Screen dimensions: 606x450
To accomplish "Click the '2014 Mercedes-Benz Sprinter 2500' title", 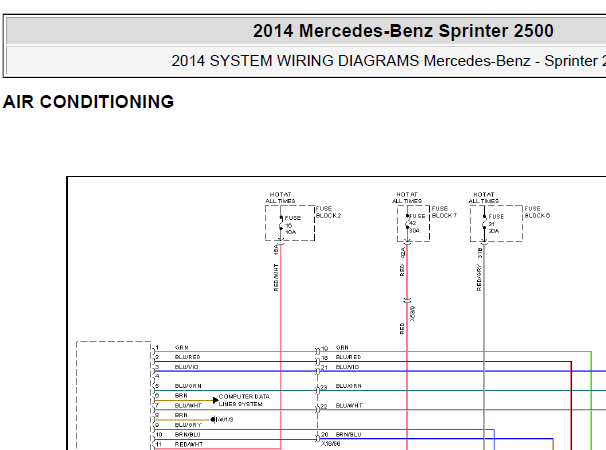I will pos(403,31).
